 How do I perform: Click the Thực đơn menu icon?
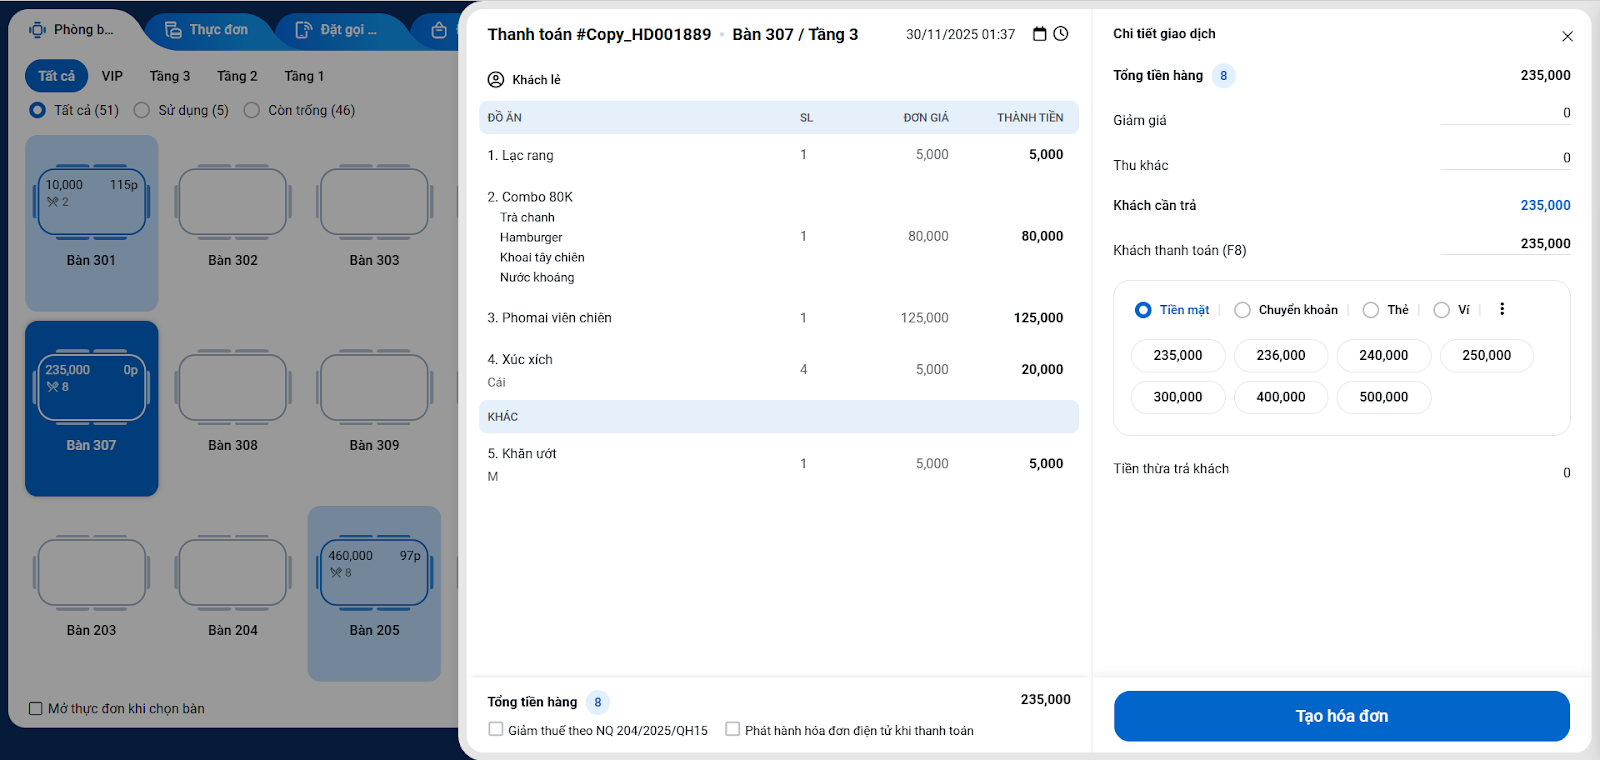173,30
